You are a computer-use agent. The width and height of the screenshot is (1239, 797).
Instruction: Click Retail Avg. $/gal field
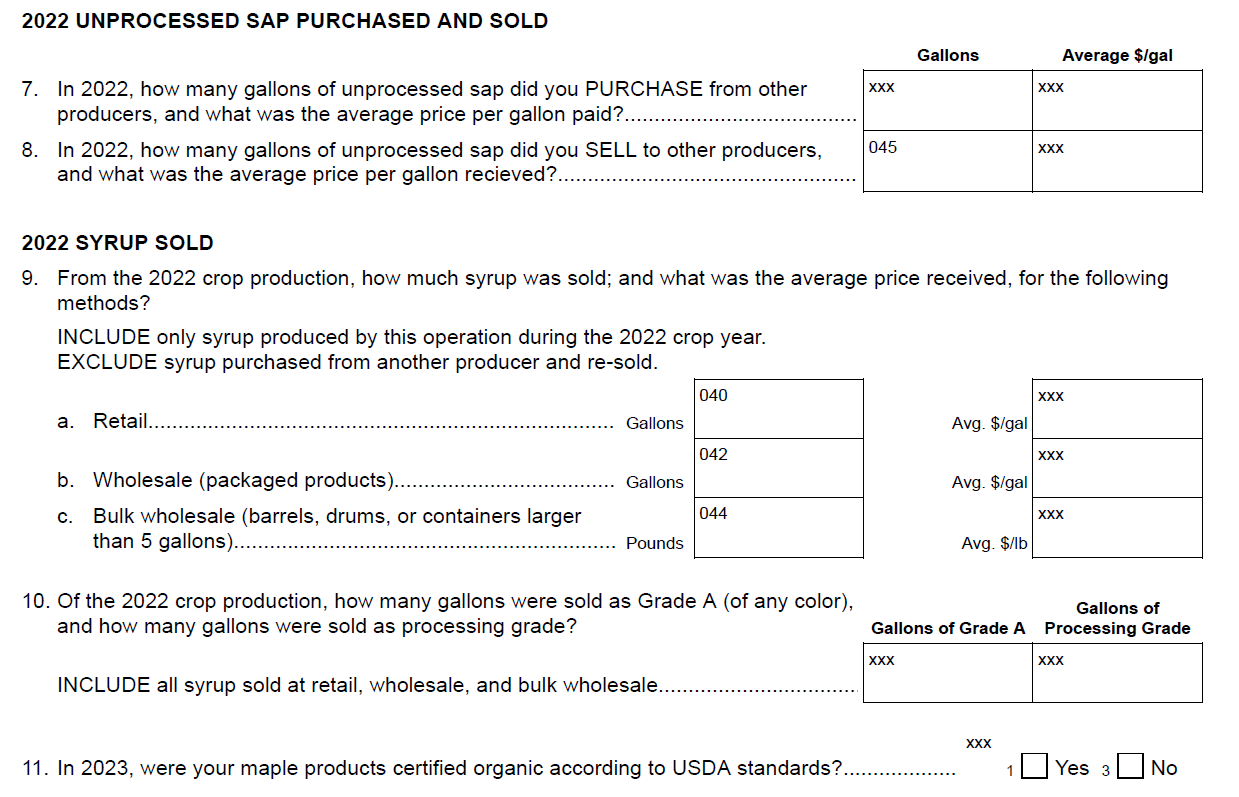pyautogui.click(x=1117, y=409)
